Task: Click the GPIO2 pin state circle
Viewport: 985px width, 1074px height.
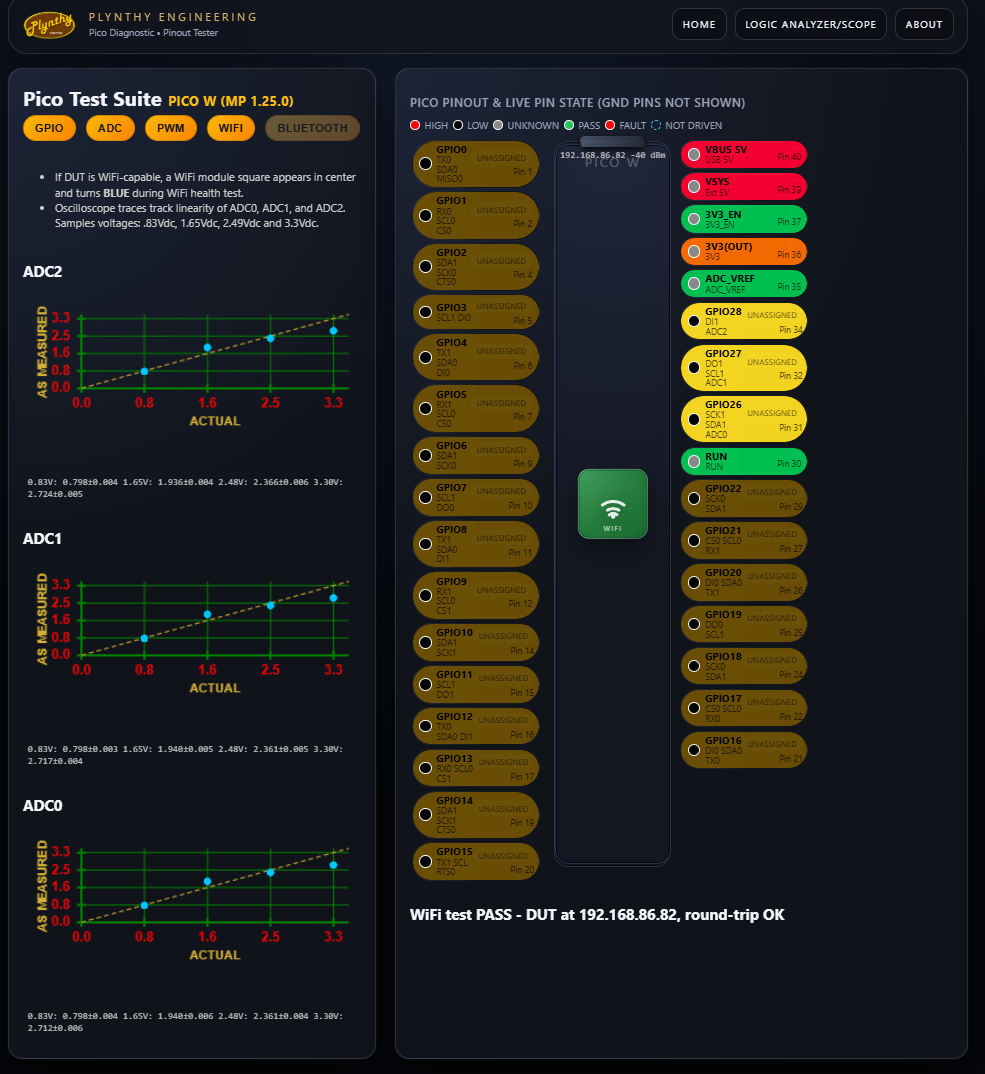Action: click(425, 266)
